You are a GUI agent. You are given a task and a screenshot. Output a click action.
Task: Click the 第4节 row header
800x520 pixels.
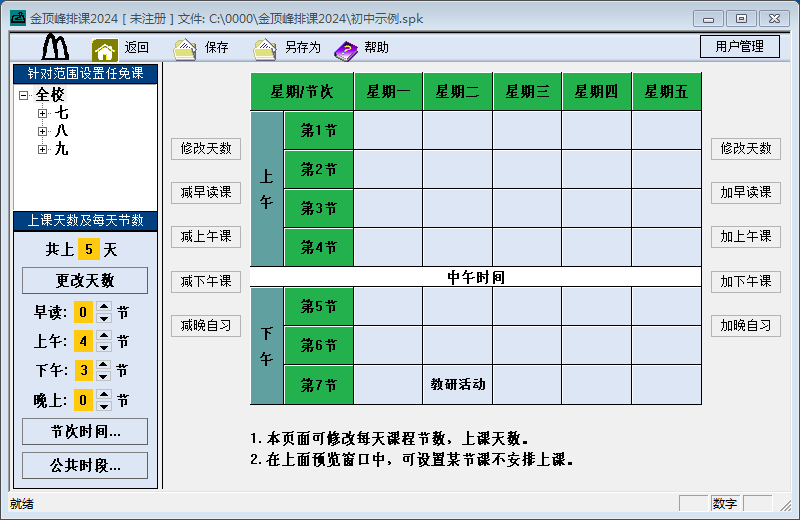(319, 247)
